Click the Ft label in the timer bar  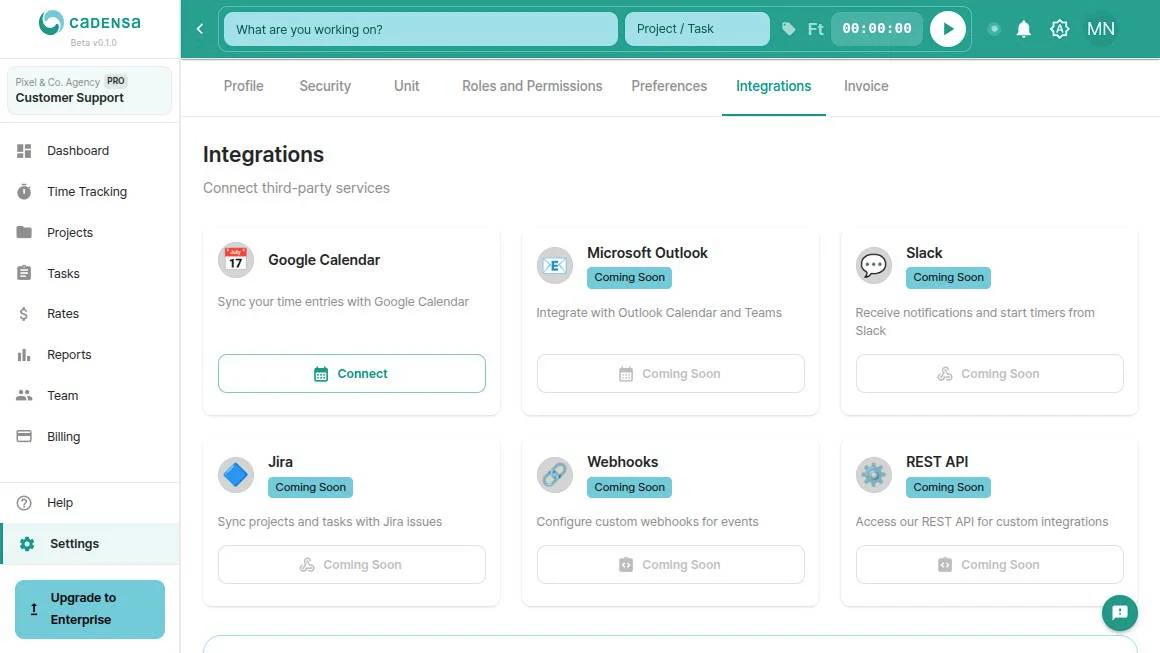click(x=815, y=29)
